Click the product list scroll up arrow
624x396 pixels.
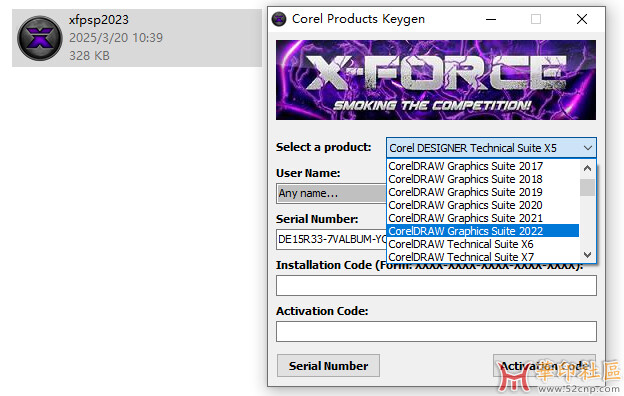(587, 168)
